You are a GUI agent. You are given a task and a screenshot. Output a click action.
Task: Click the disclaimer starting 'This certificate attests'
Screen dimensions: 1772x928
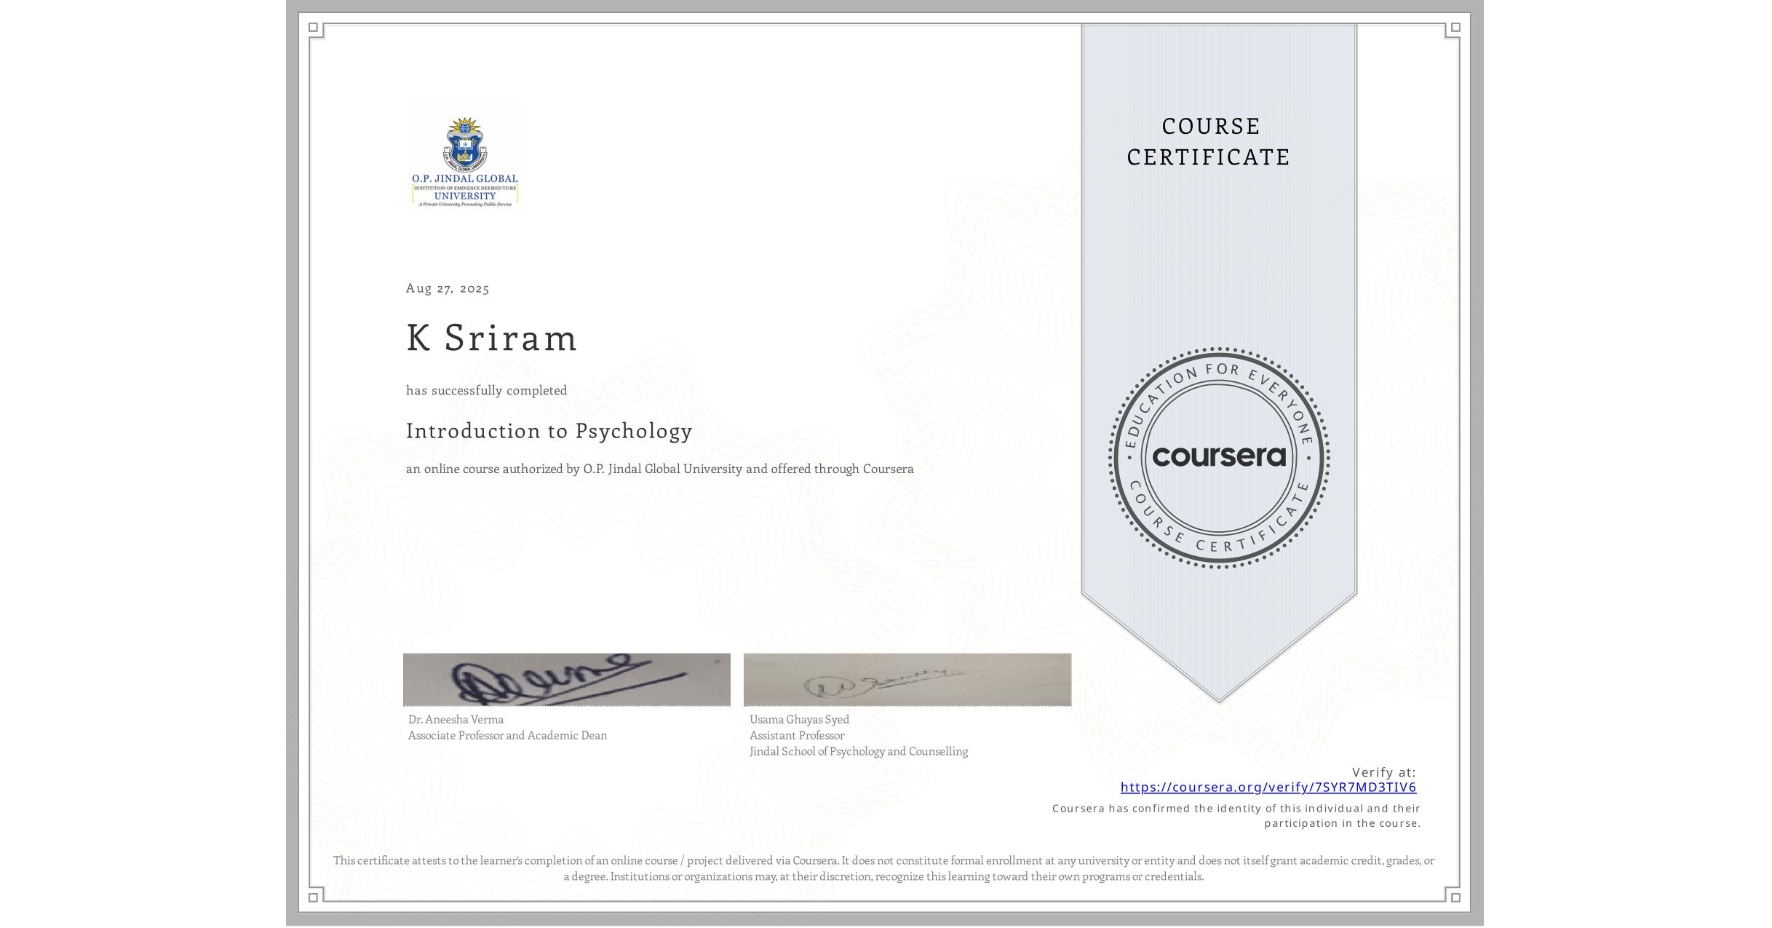tap(884, 868)
